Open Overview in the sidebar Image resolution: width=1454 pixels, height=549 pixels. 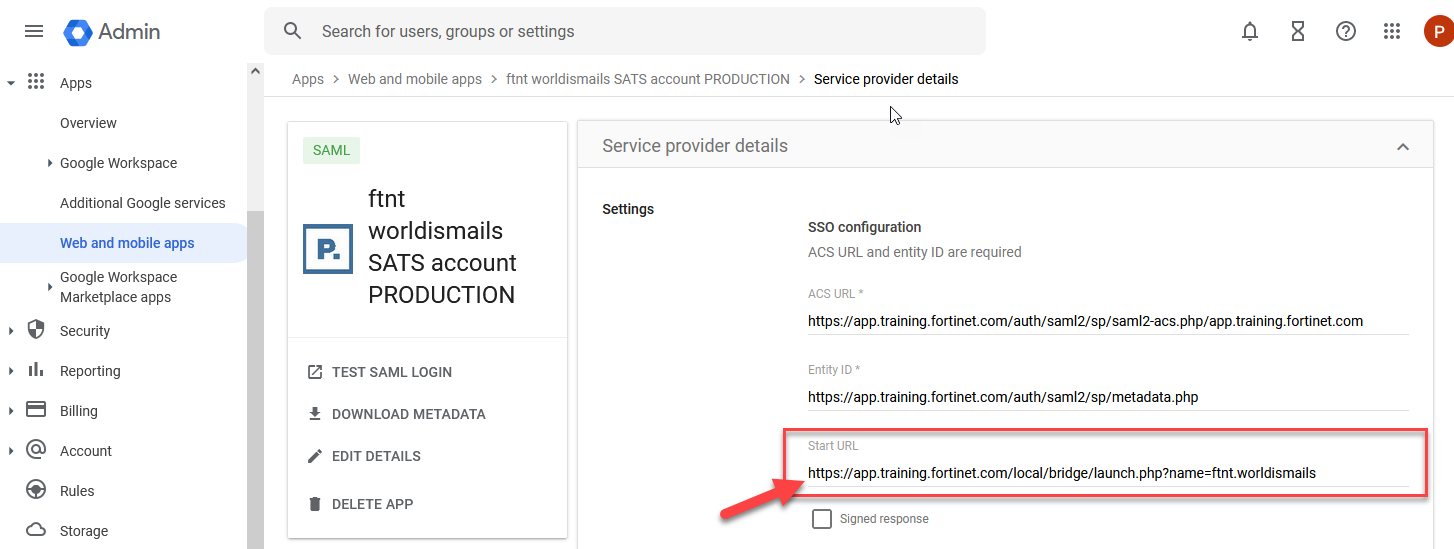coord(88,123)
